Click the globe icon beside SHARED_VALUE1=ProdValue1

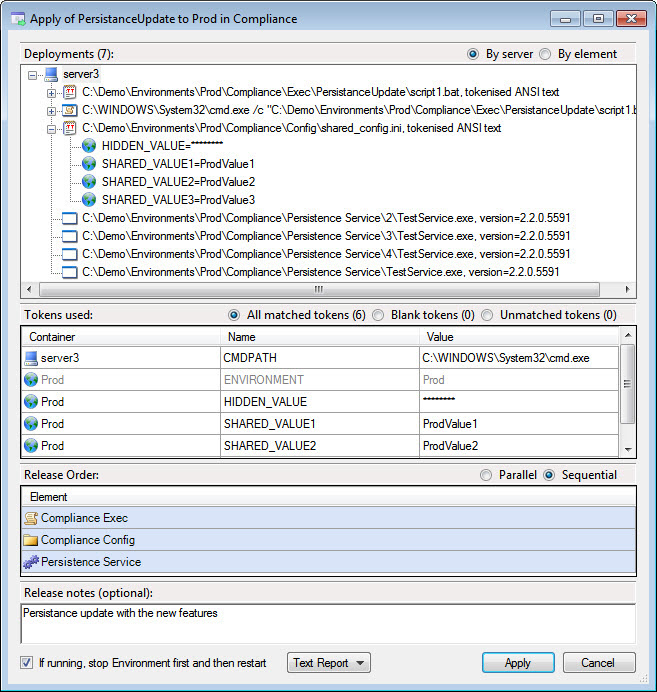[x=89, y=164]
